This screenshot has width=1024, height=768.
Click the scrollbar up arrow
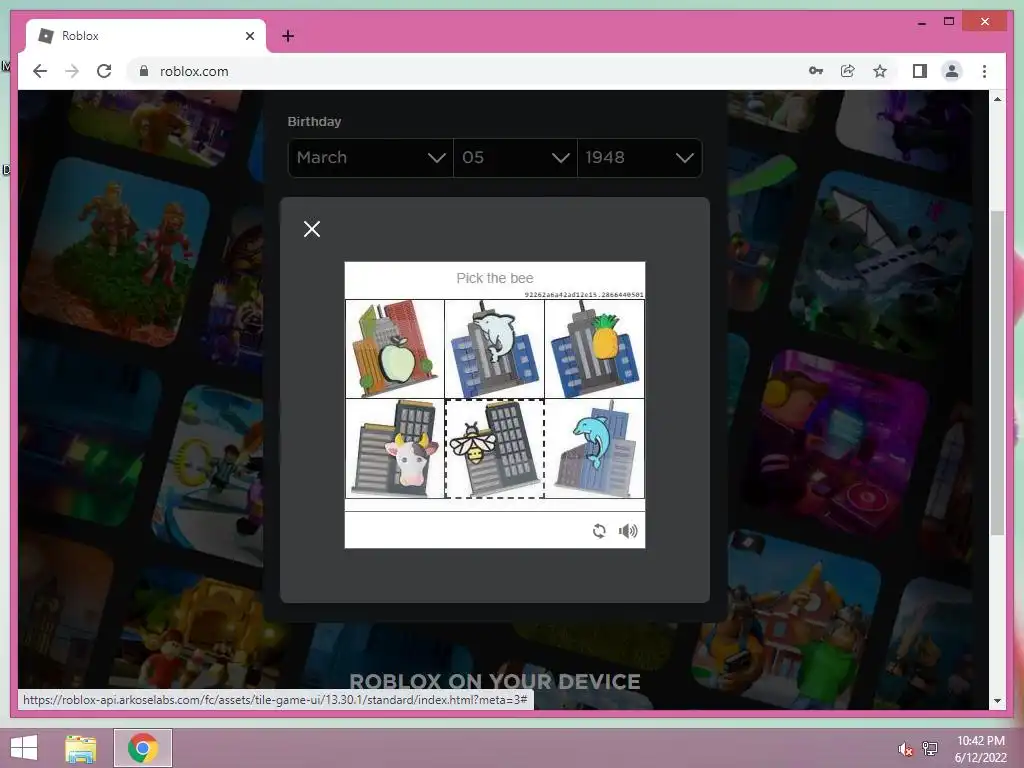pos(997,99)
